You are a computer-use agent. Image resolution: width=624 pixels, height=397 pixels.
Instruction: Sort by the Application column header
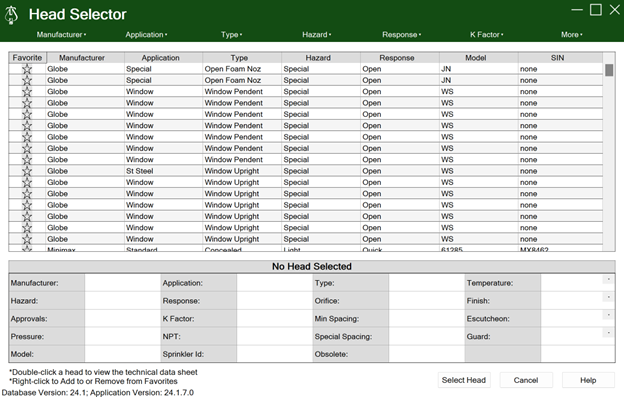pyautogui.click(x=160, y=58)
